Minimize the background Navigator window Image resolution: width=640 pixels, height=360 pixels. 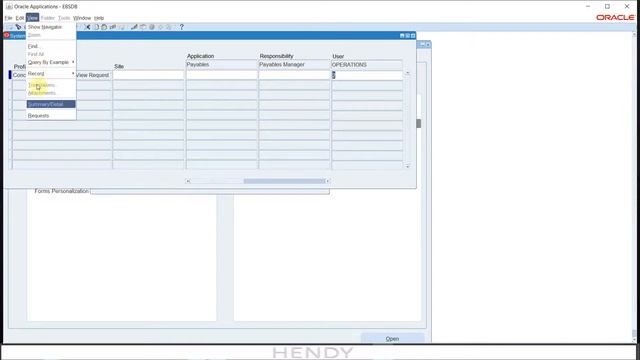(423, 44)
